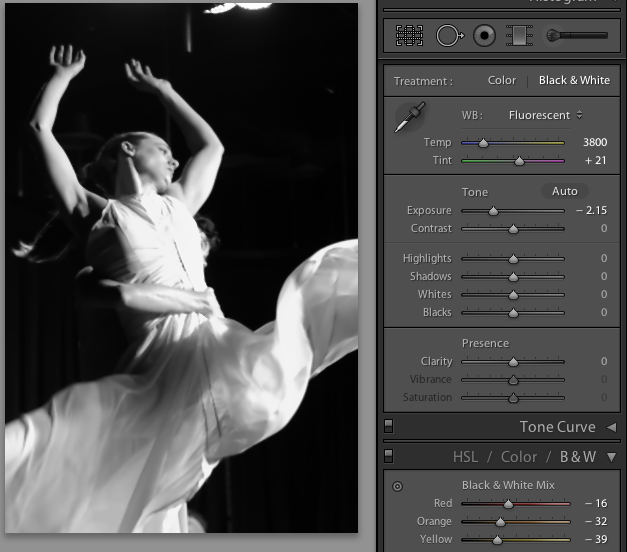The height and width of the screenshot is (552, 627).
Task: Click the Red mix slider handle
Action: (x=508, y=504)
